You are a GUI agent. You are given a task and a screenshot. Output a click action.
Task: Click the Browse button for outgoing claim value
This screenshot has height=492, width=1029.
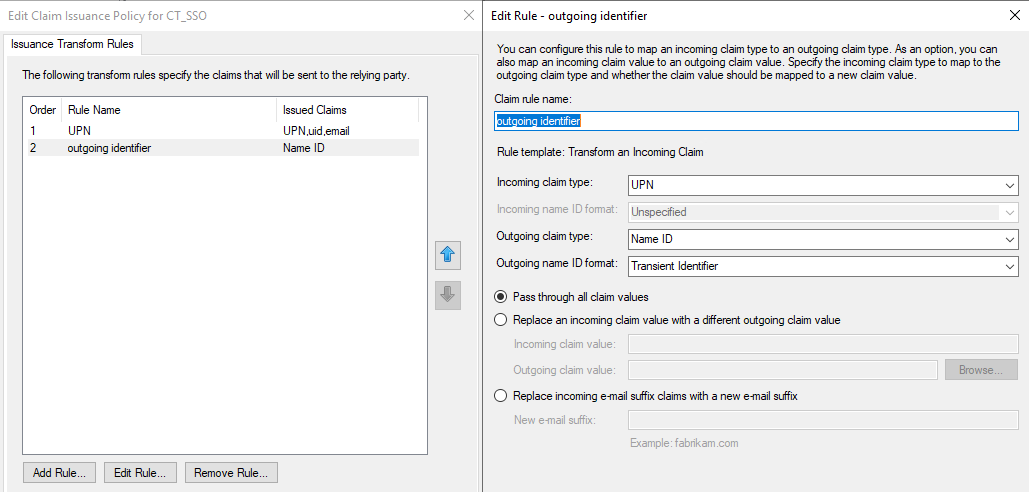(981, 370)
